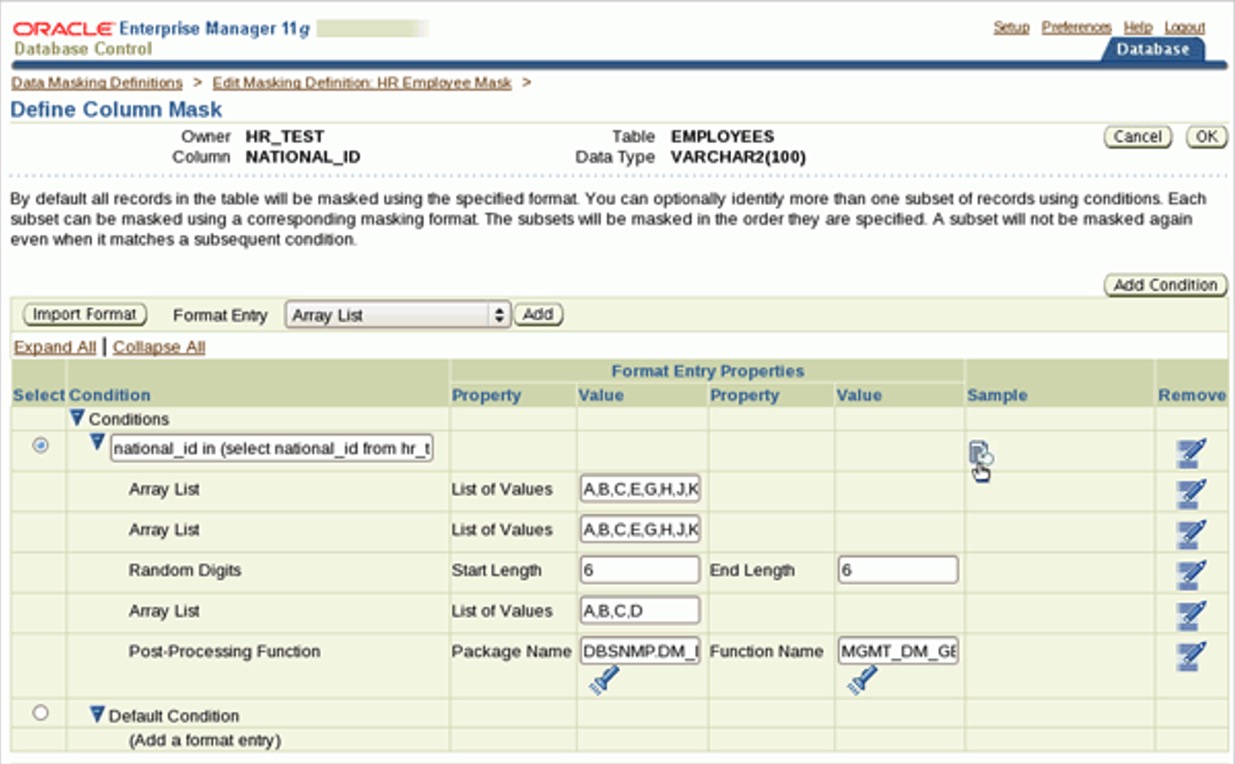Collapse the Conditions tree node
The image size is (1235, 764).
[77, 418]
